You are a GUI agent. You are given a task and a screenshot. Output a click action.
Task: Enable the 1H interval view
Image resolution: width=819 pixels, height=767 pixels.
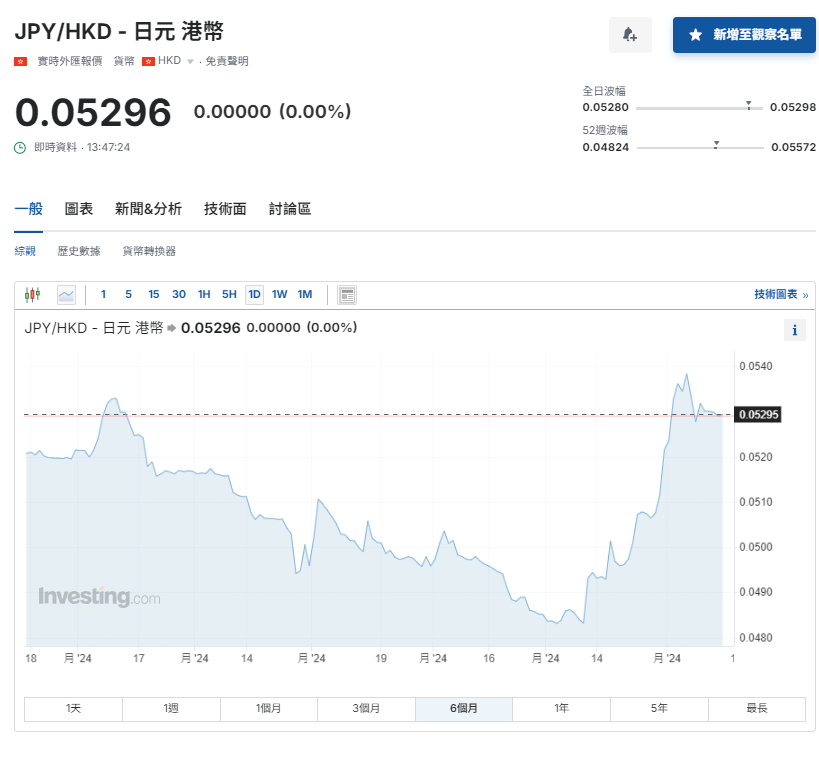pyautogui.click(x=203, y=294)
